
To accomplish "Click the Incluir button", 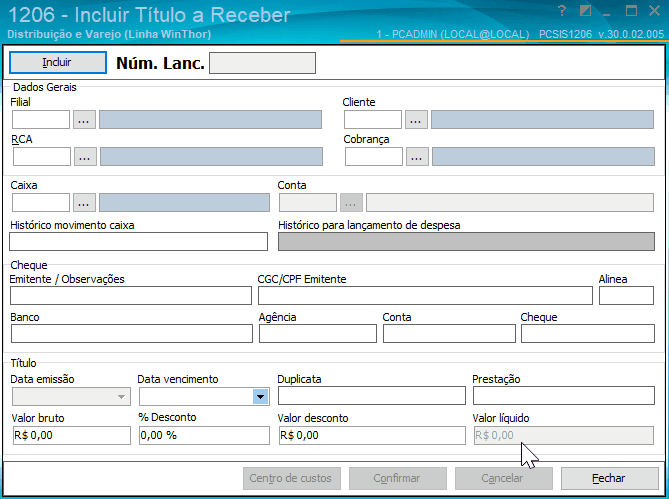I will 58,63.
